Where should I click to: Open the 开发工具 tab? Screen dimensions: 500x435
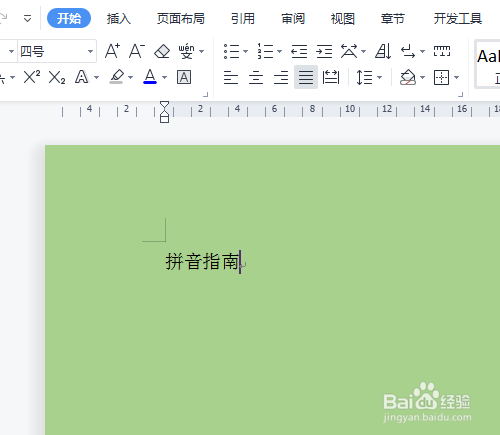[x=458, y=18]
